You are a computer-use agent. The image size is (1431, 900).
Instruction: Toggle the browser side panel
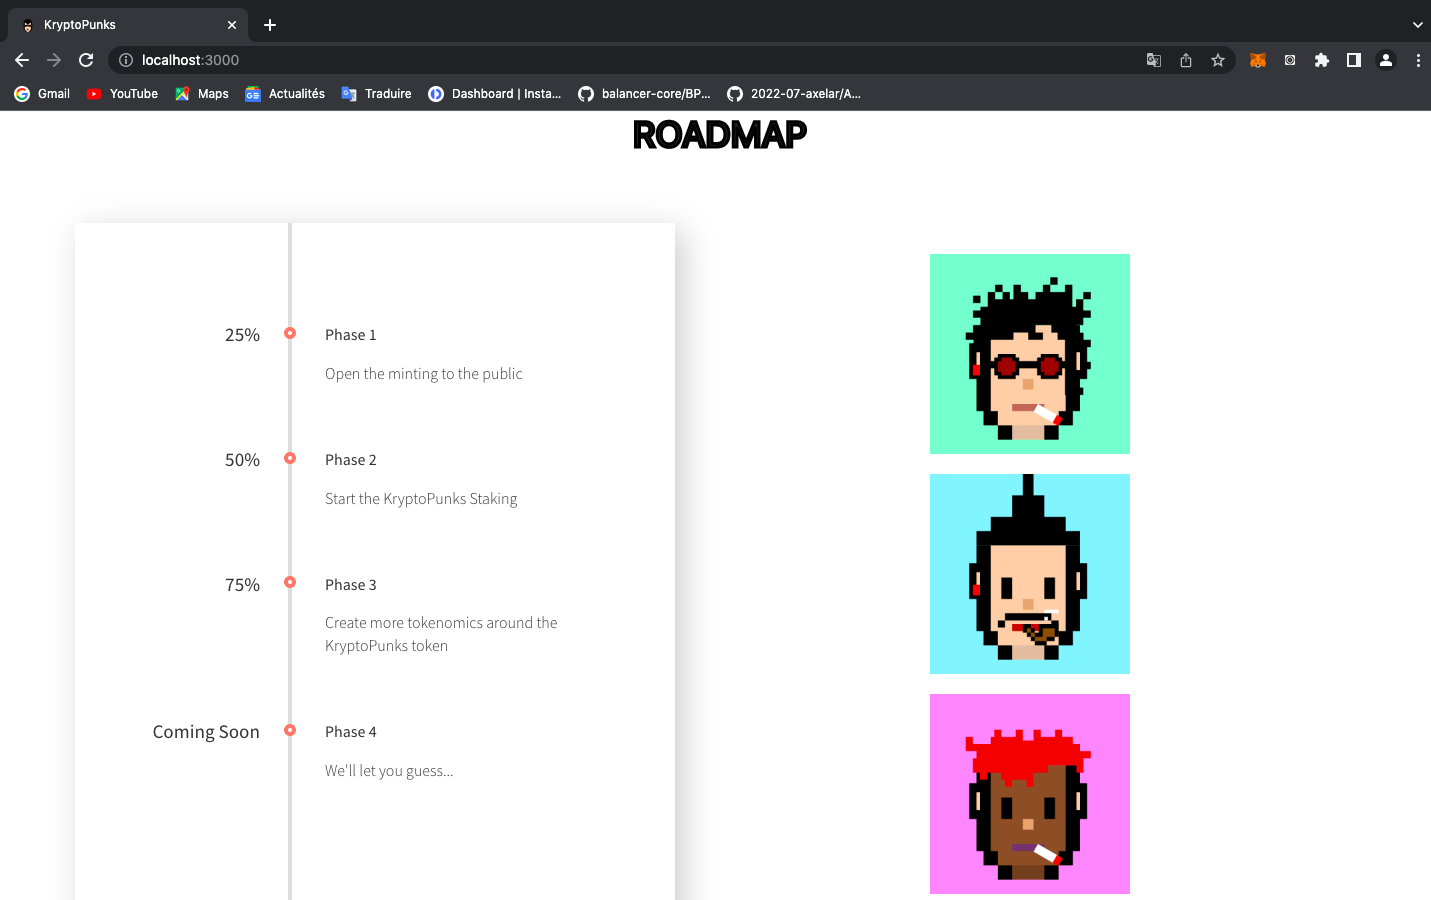(1354, 60)
